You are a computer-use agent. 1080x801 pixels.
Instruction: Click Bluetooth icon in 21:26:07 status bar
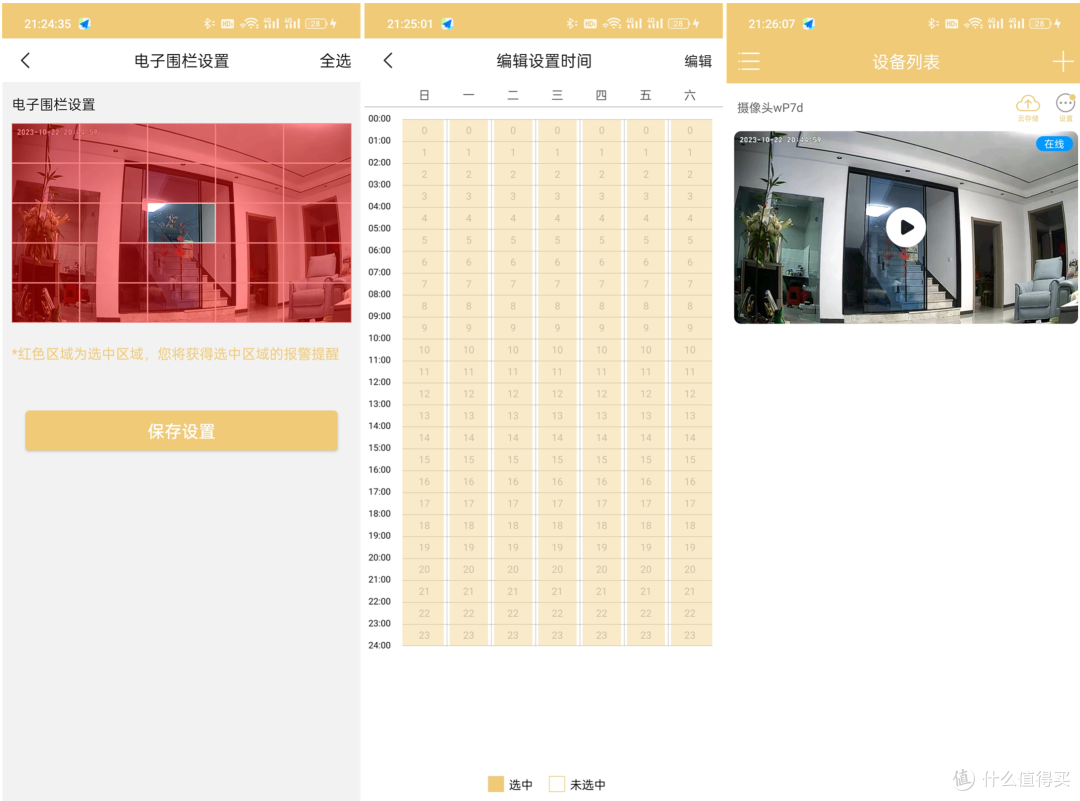(933, 23)
